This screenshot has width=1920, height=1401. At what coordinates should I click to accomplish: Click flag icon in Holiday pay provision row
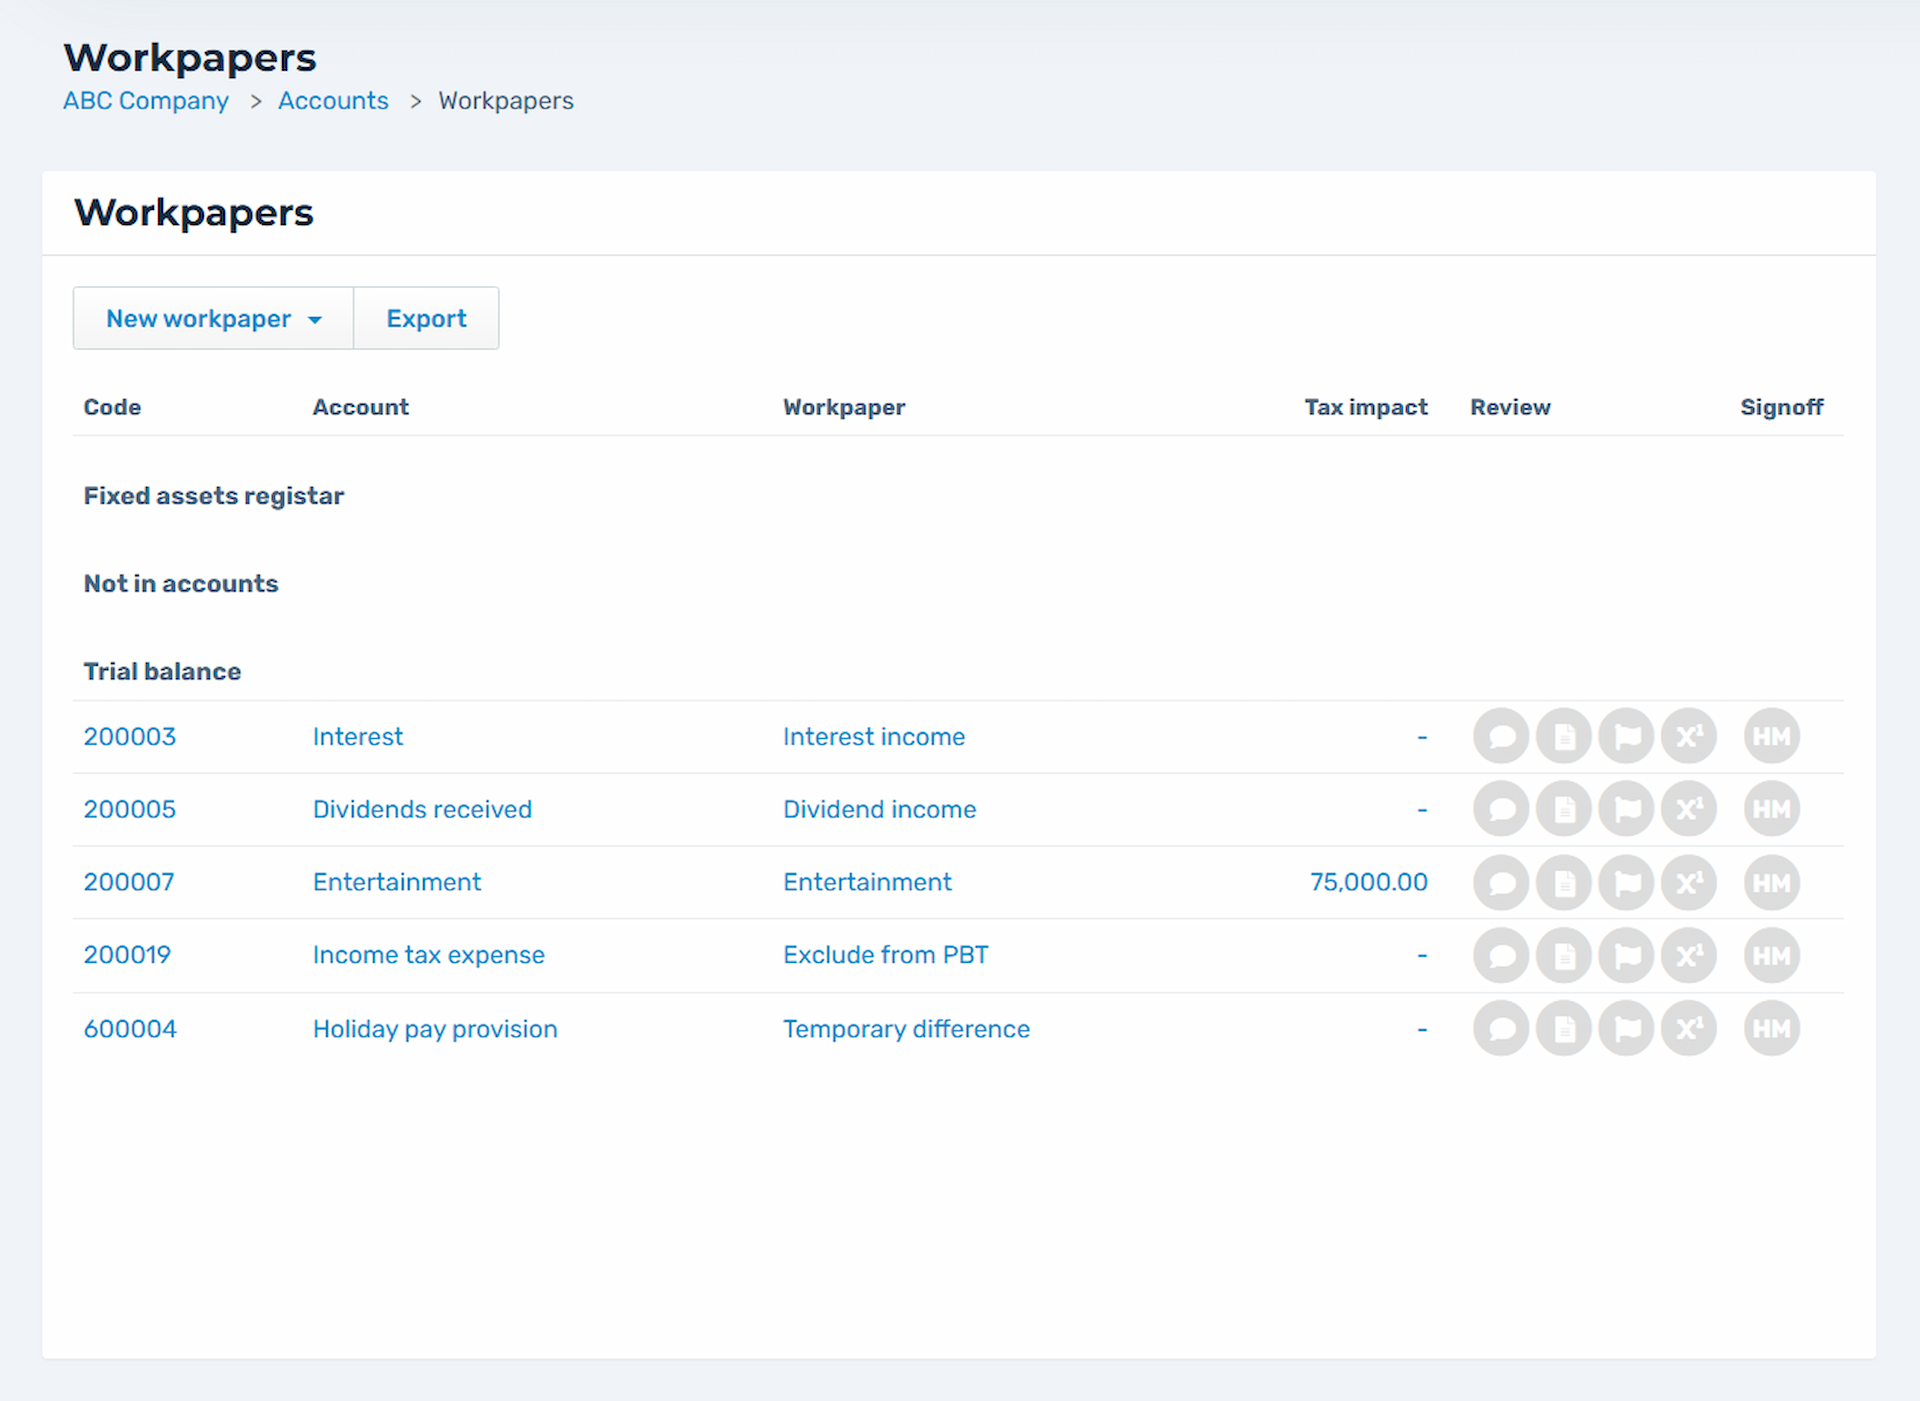click(1627, 1029)
